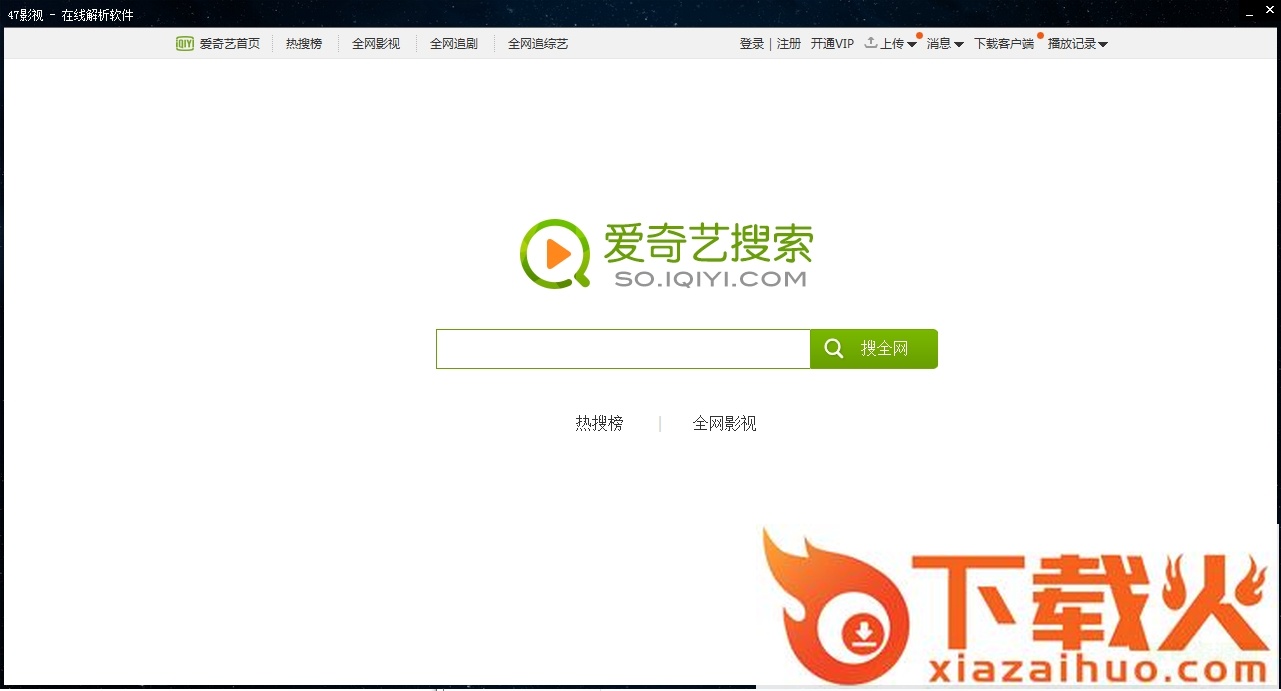Open the 全网影视 link below the search box
This screenshot has width=1281, height=691.
[x=725, y=424]
